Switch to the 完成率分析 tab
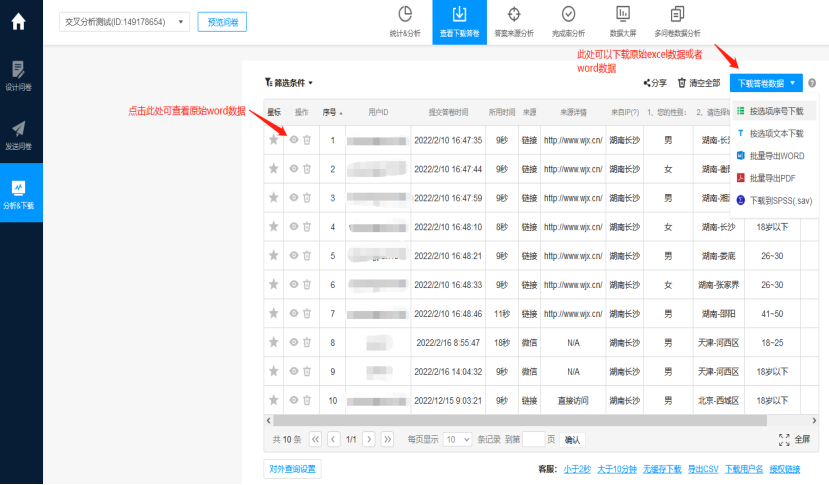This screenshot has width=829, height=485. coord(568,22)
